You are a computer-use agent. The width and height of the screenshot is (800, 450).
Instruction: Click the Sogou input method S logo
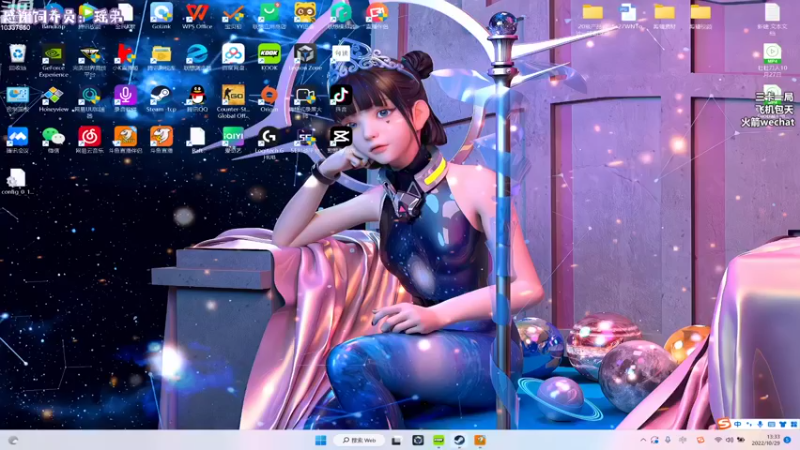pyautogui.click(x=723, y=423)
